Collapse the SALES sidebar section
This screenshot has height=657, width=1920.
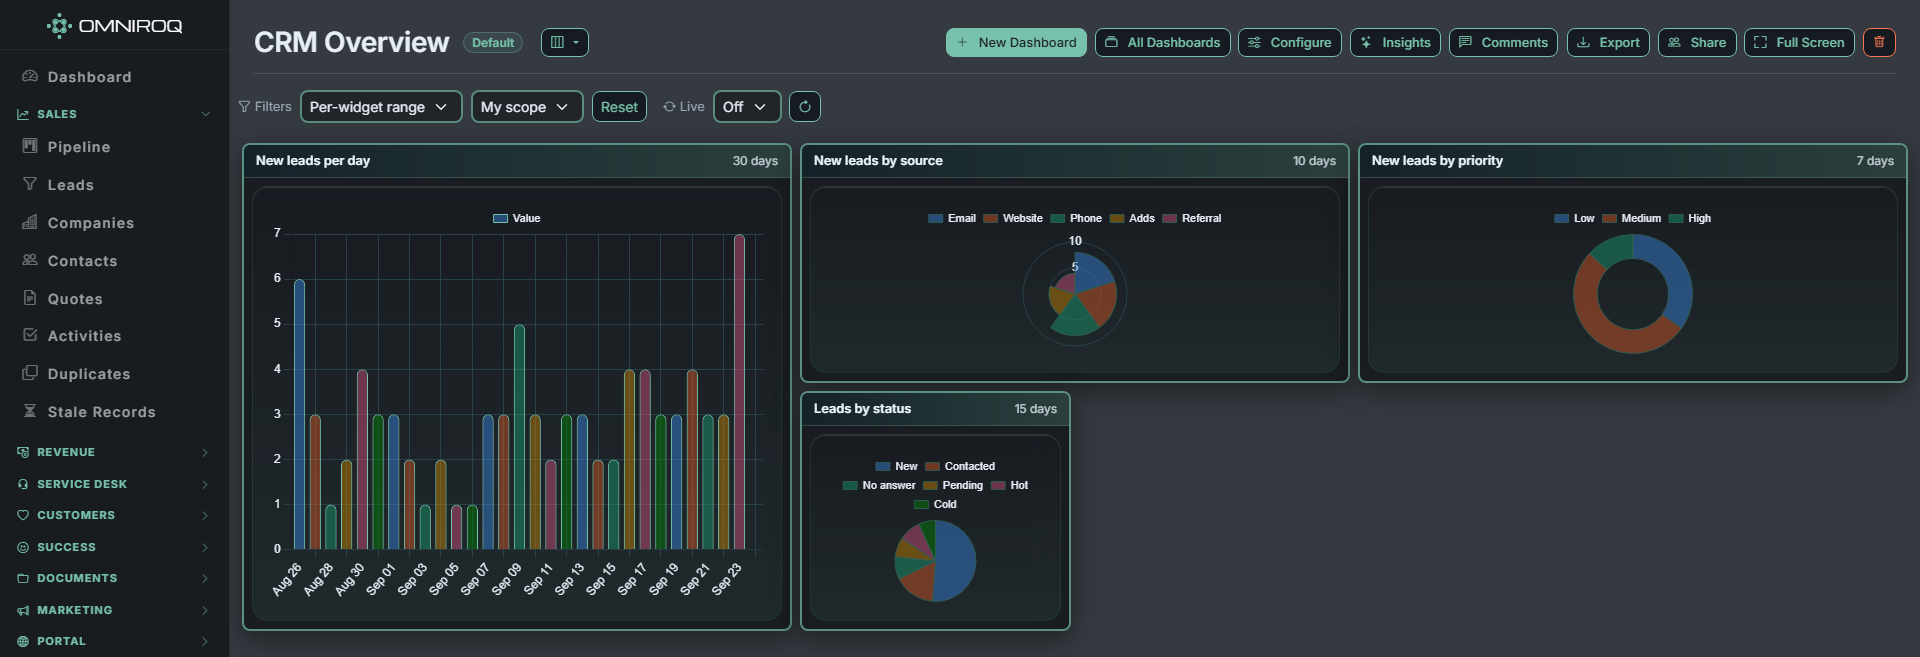click(114, 114)
